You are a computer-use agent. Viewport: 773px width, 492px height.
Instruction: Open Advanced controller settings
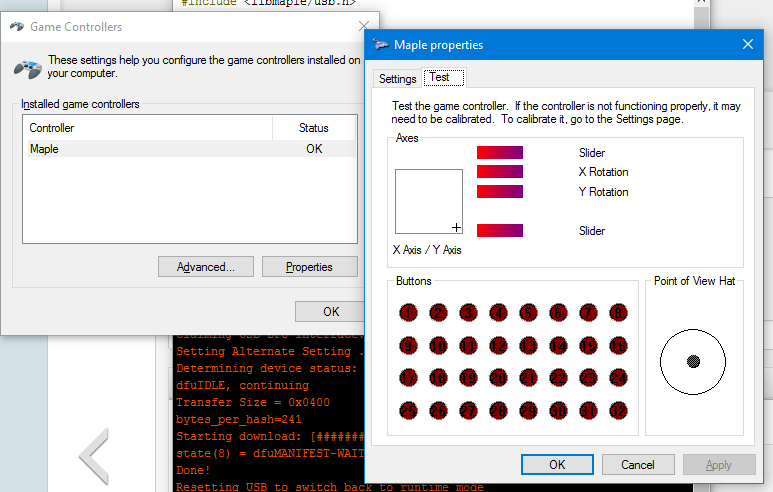tap(206, 267)
